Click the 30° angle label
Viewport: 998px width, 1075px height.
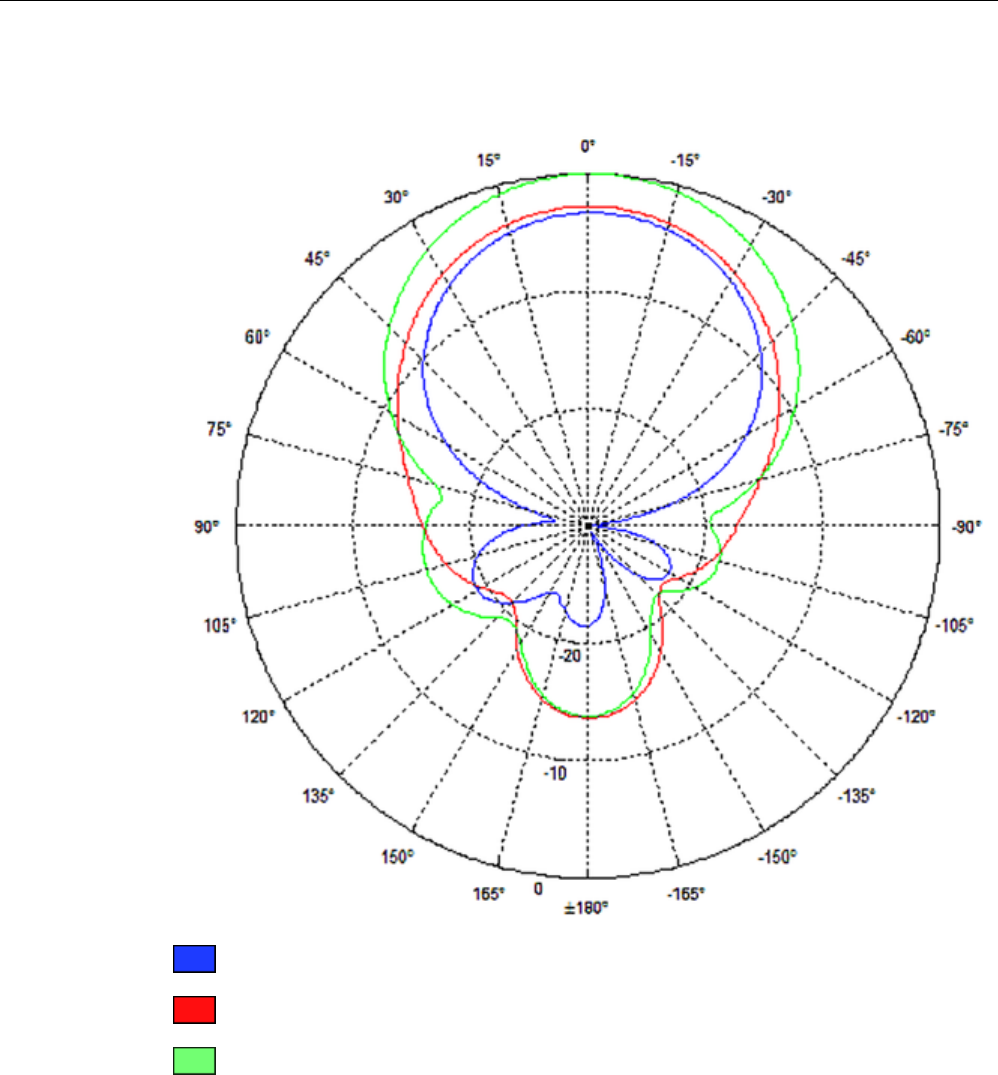point(396,197)
